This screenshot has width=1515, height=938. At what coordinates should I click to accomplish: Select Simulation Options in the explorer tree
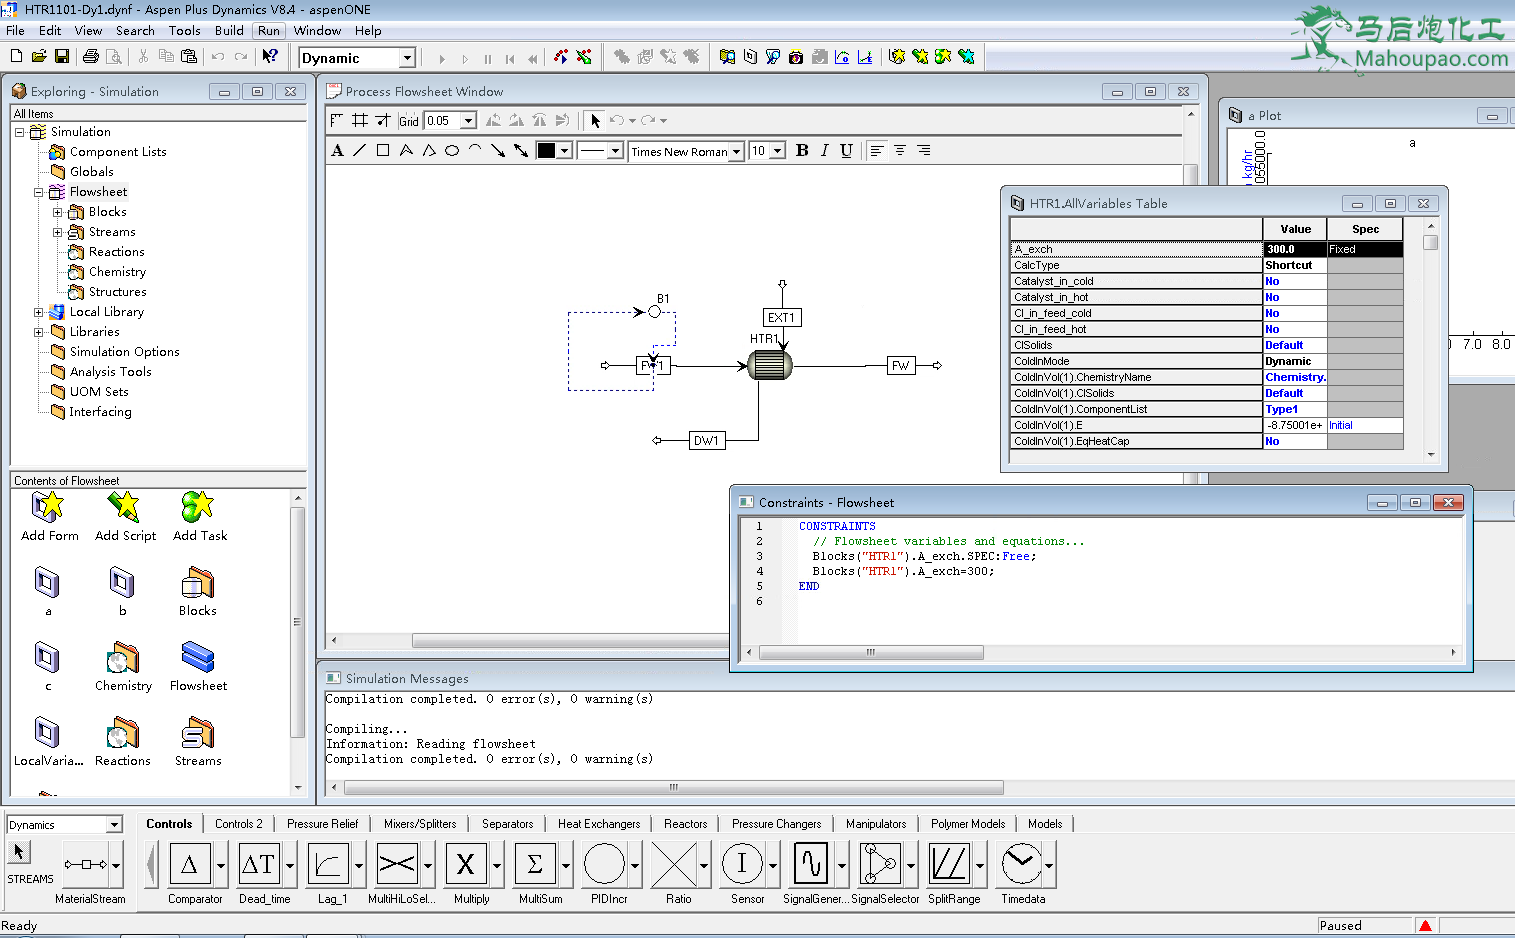click(x=124, y=352)
